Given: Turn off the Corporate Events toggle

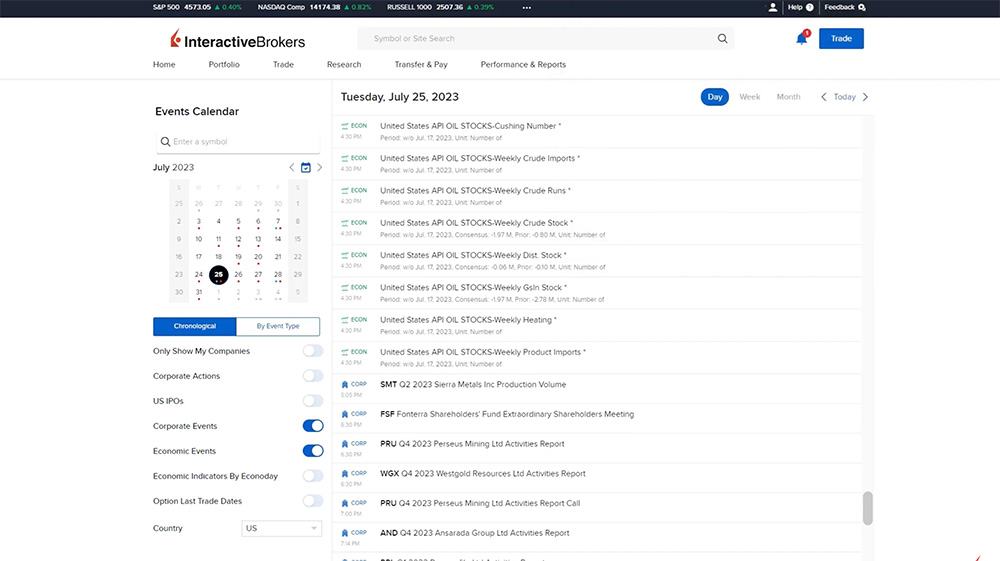Looking at the screenshot, I should (313, 426).
